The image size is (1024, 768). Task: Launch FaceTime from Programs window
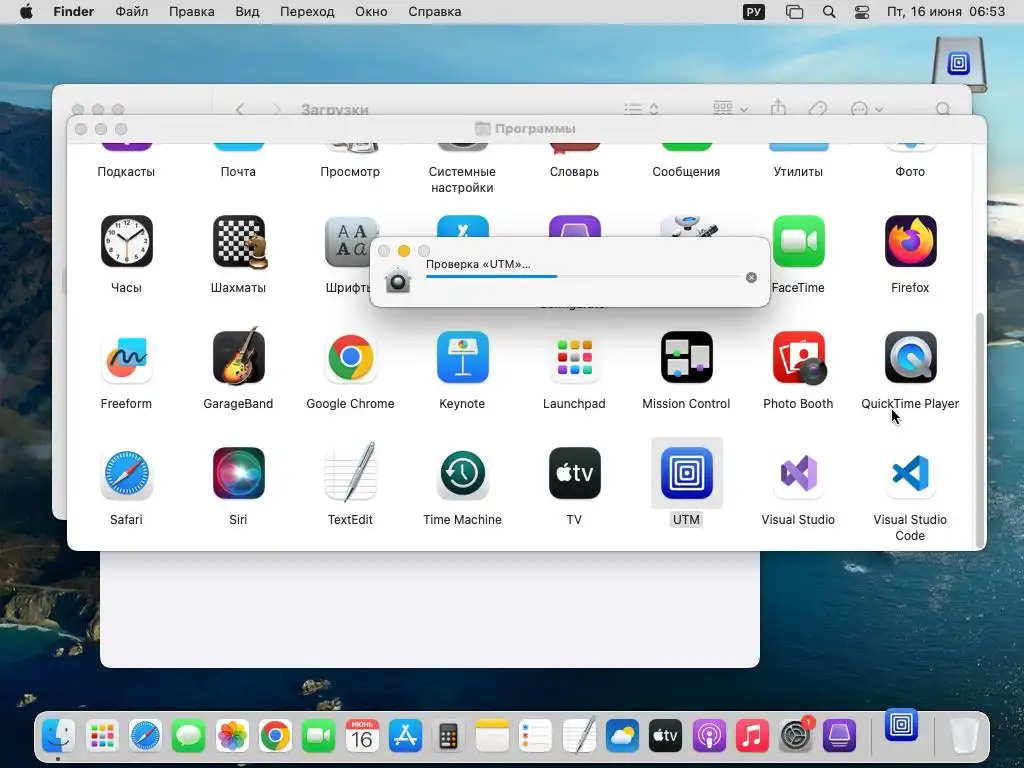click(798, 241)
